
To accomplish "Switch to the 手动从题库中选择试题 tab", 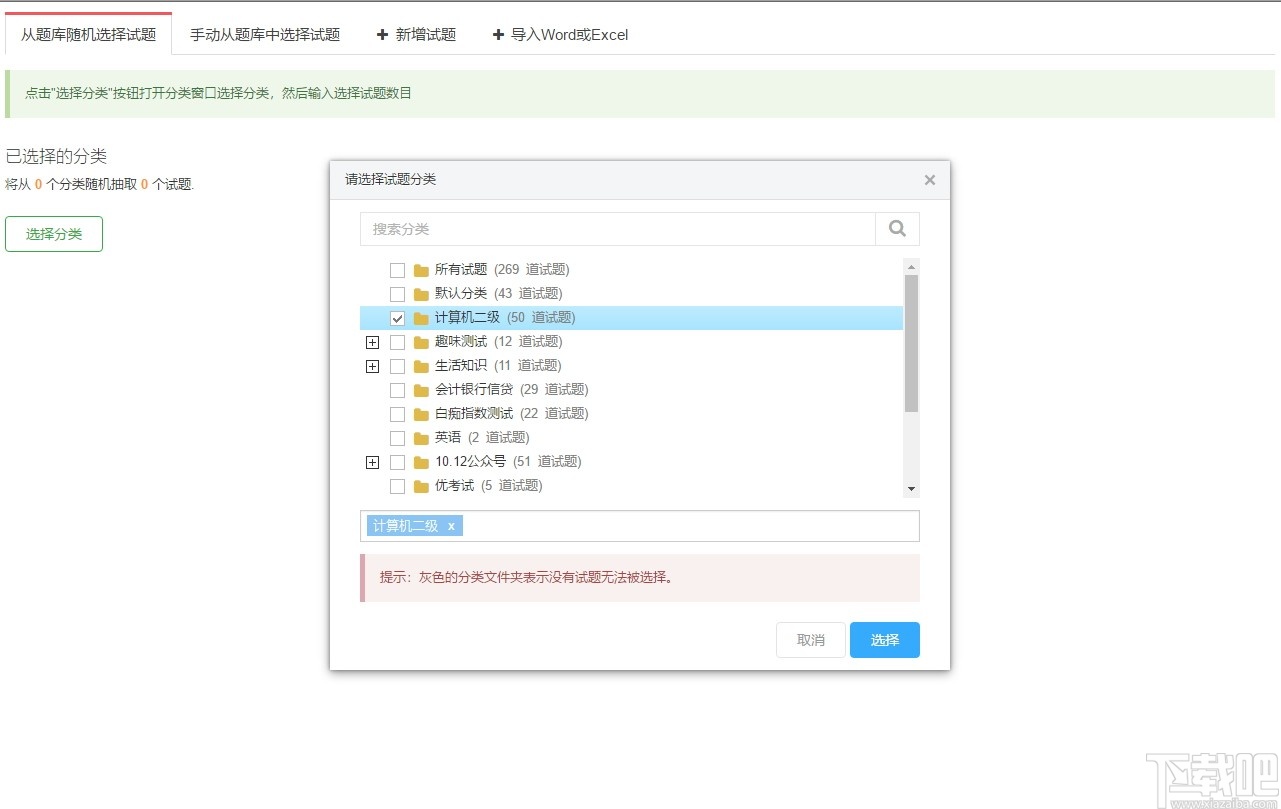I will [264, 34].
